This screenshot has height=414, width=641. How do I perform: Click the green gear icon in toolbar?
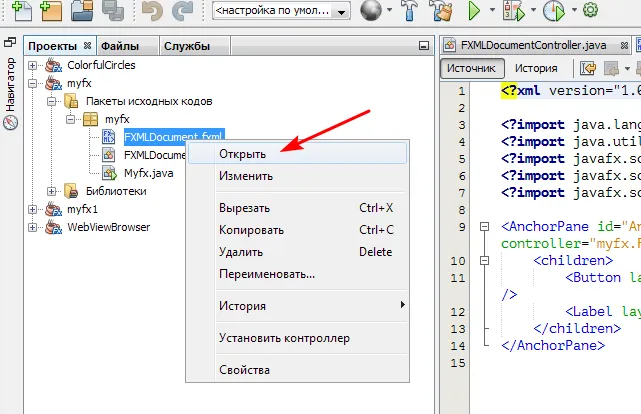(590, 9)
